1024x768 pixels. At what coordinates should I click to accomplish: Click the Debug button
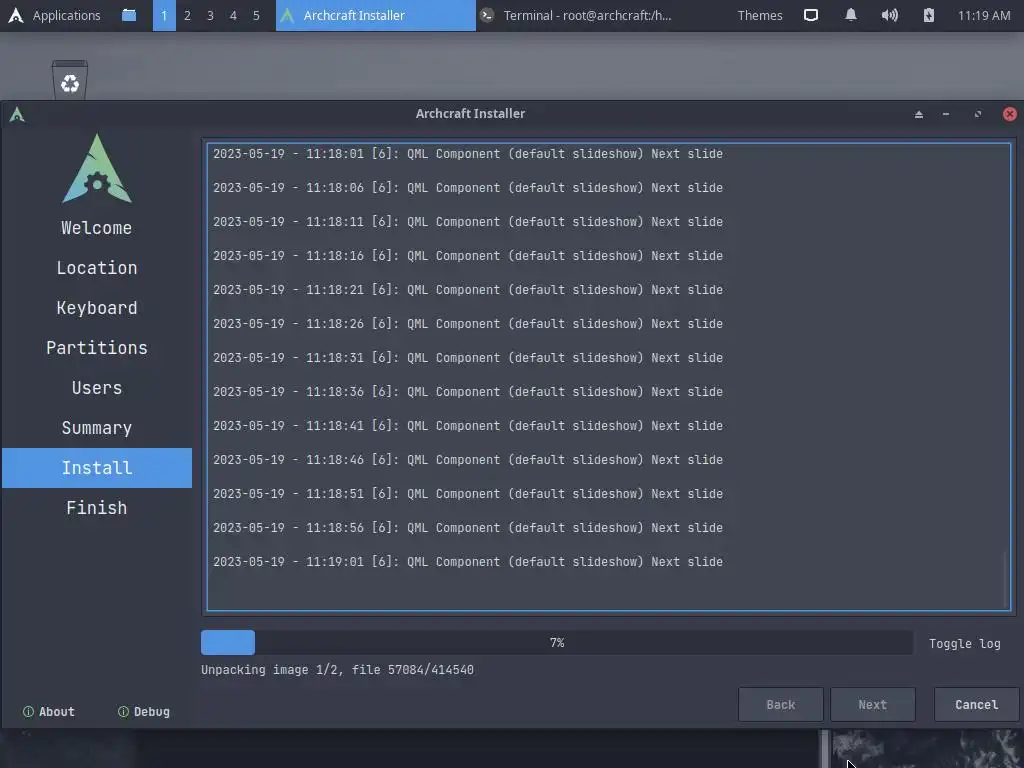point(144,711)
